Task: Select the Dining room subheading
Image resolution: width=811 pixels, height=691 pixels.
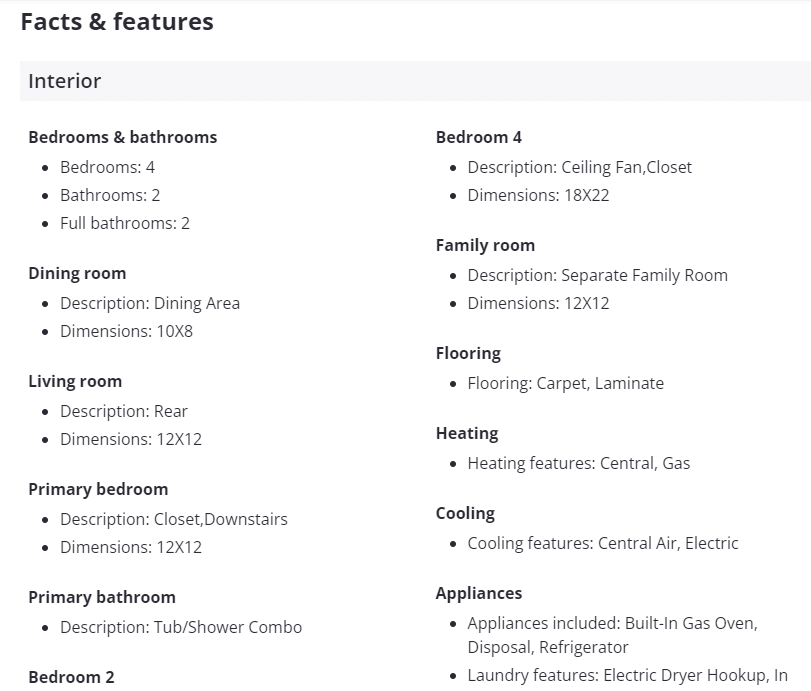Action: coord(77,273)
